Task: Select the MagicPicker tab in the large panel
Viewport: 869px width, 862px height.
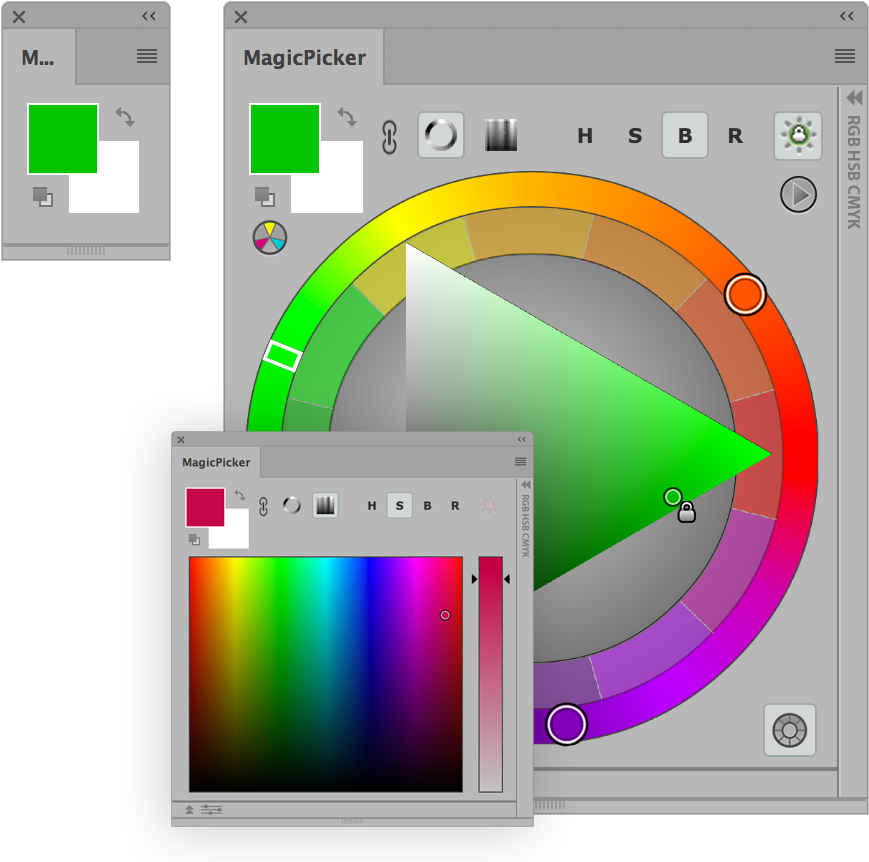Action: click(x=304, y=58)
